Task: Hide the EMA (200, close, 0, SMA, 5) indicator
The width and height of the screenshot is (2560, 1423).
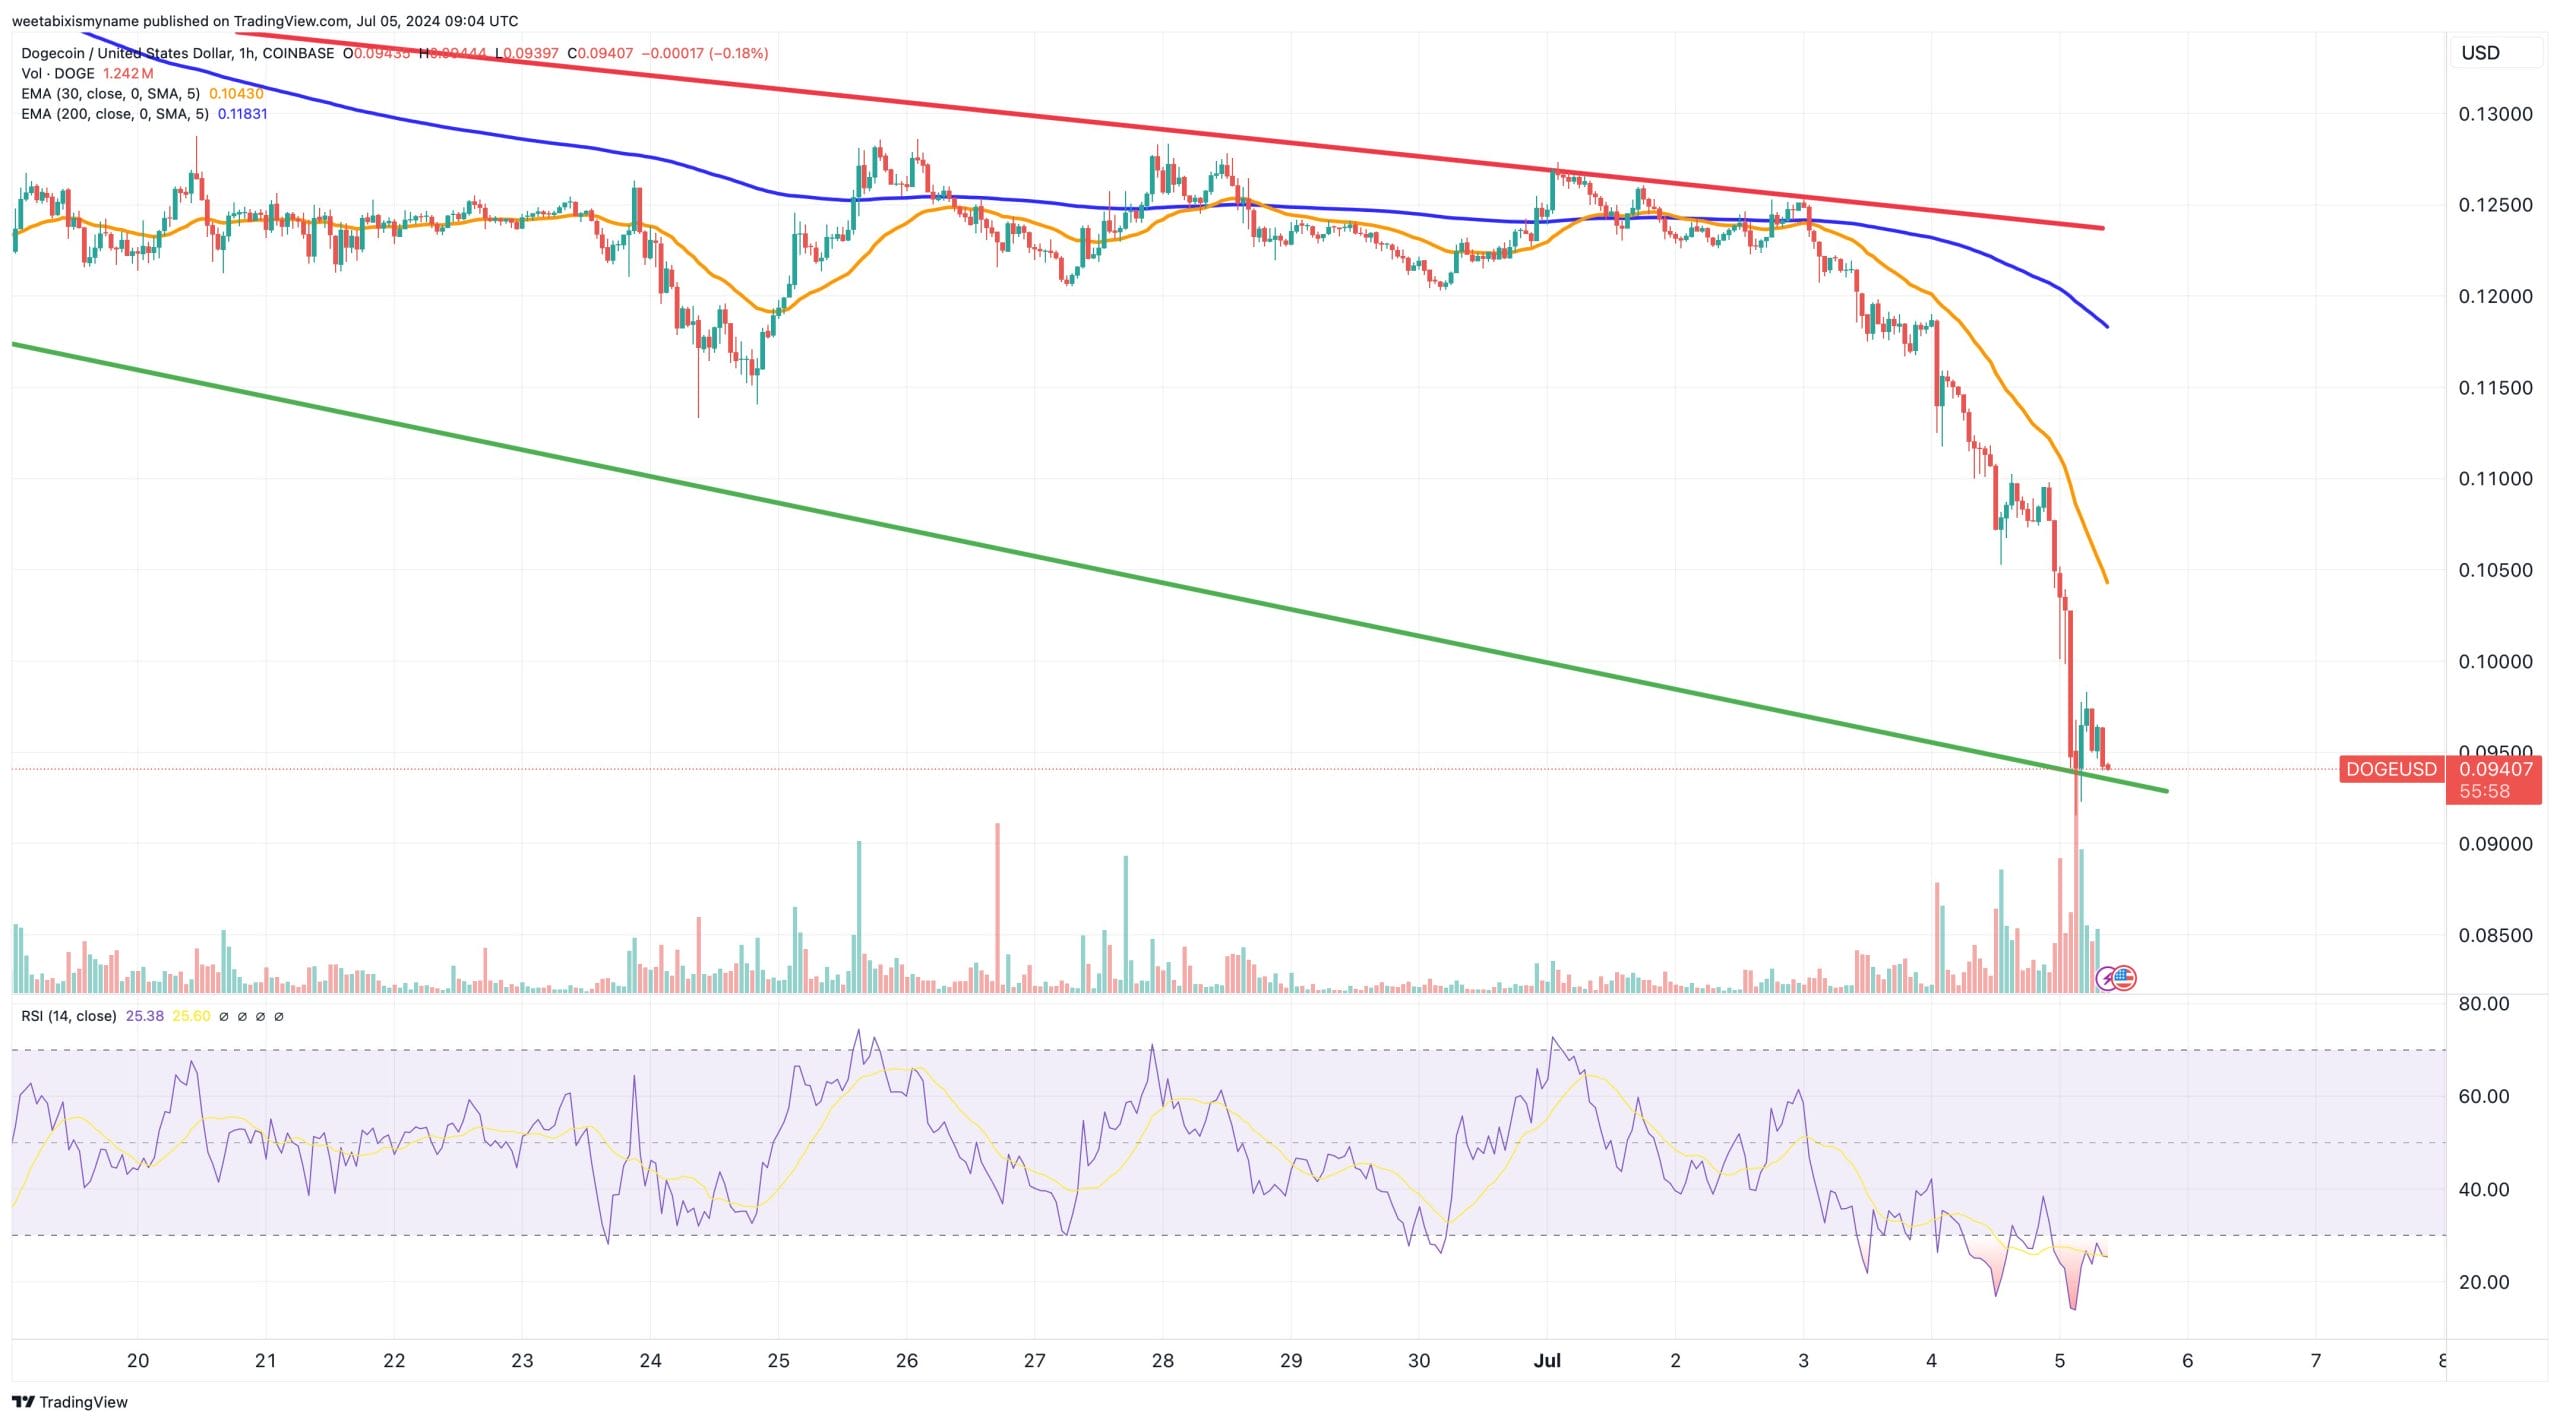Action: click(x=116, y=114)
